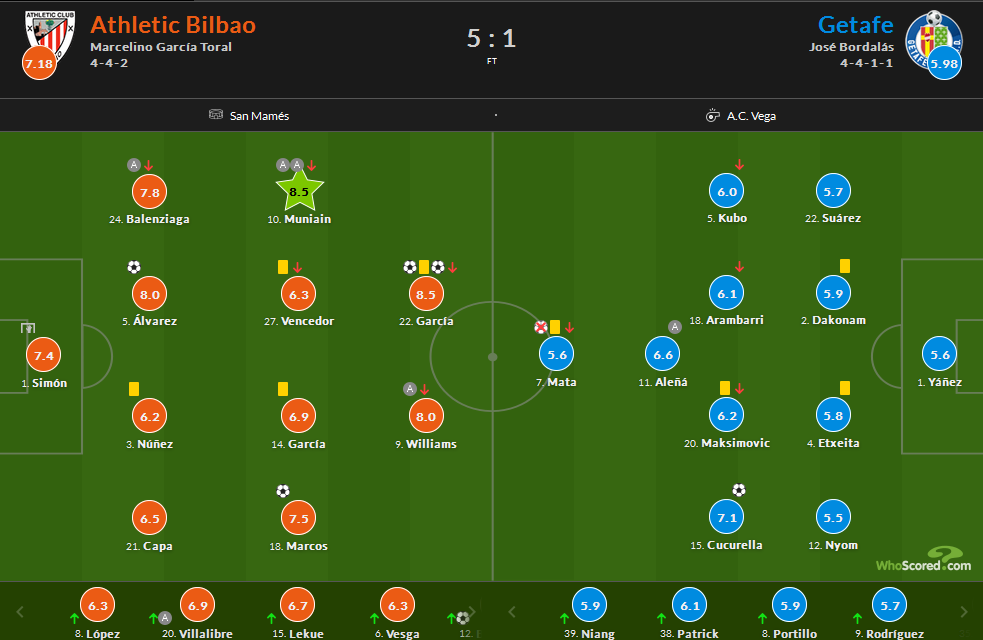Select Williams's 8.0 rating circle
This screenshot has width=983, height=640.
click(427, 416)
